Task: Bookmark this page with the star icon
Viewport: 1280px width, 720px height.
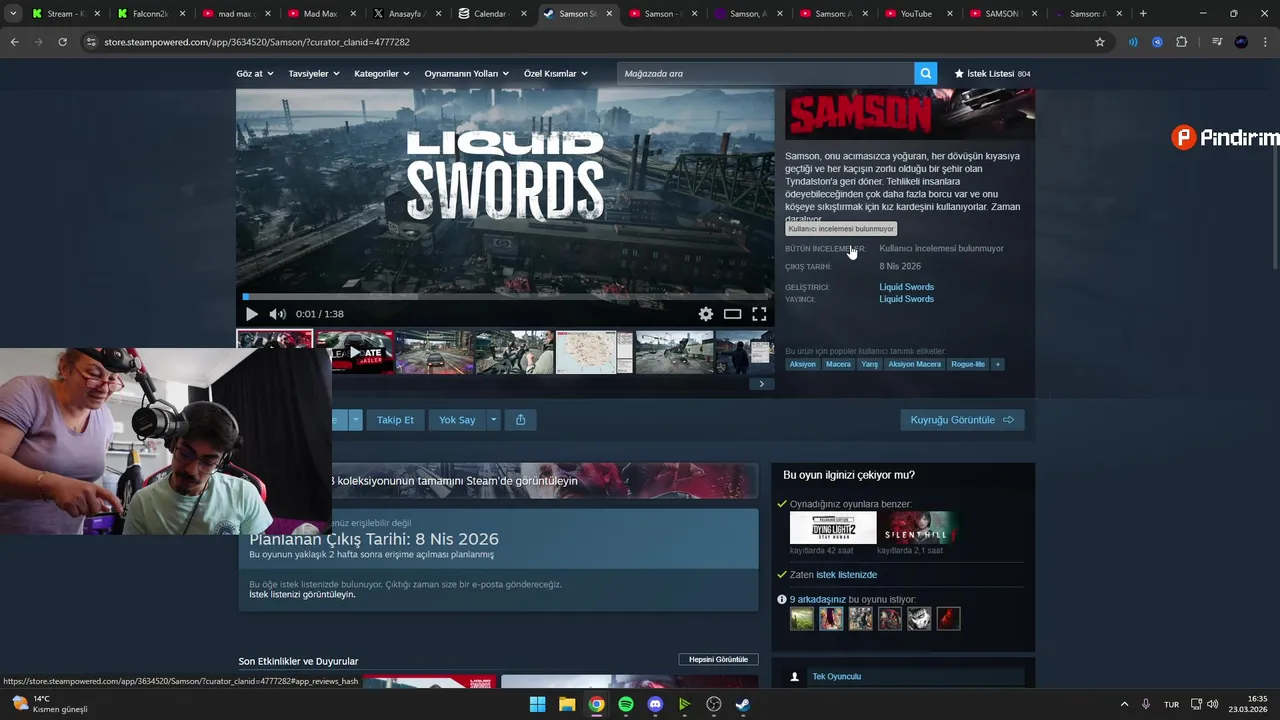Action: tap(1100, 42)
